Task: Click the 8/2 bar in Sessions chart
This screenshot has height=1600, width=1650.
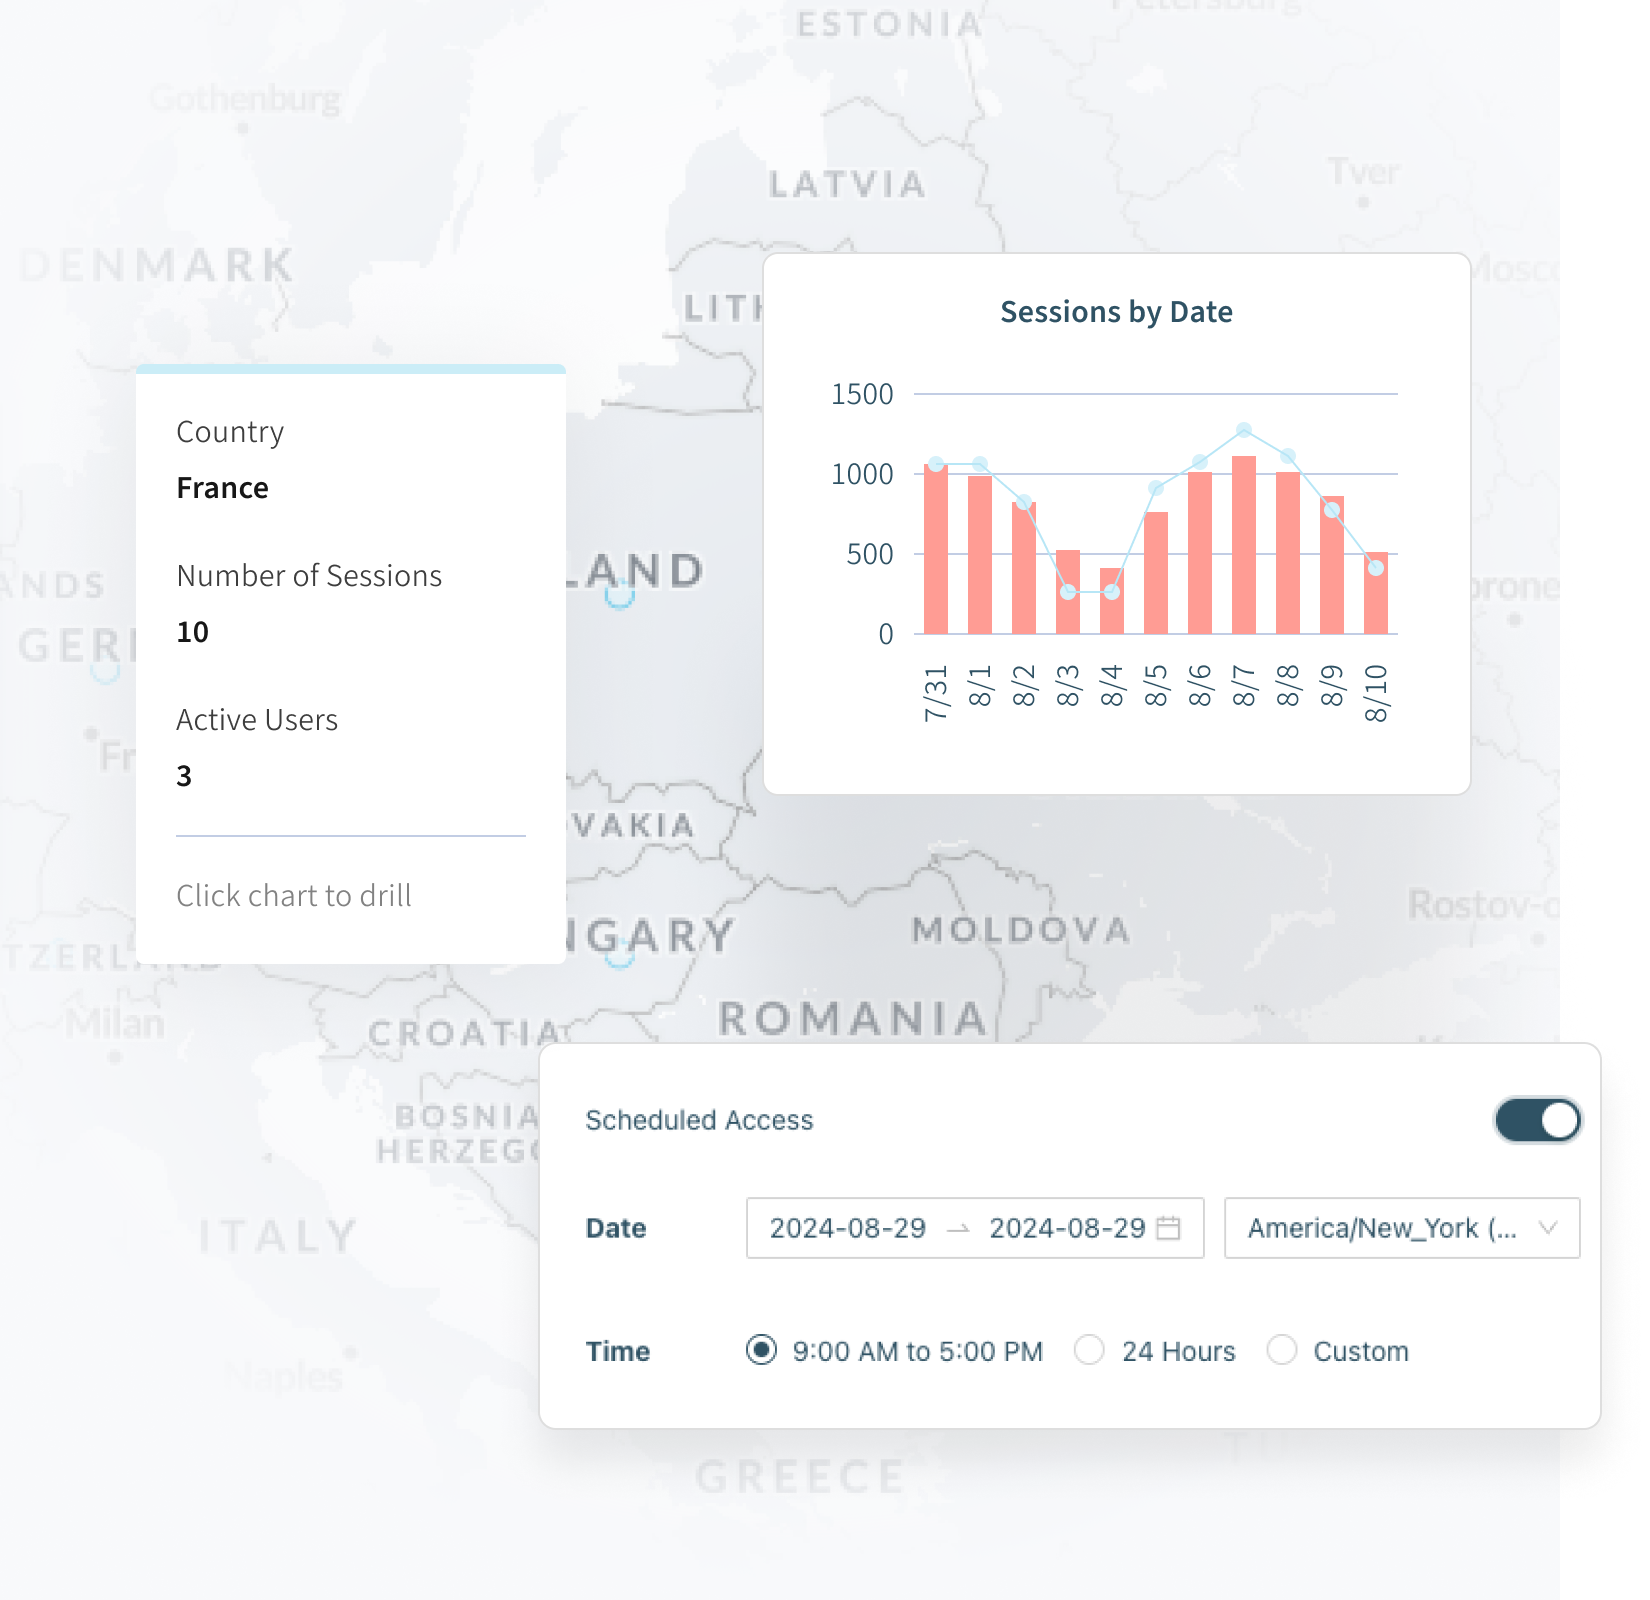Action: pyautogui.click(x=1024, y=568)
